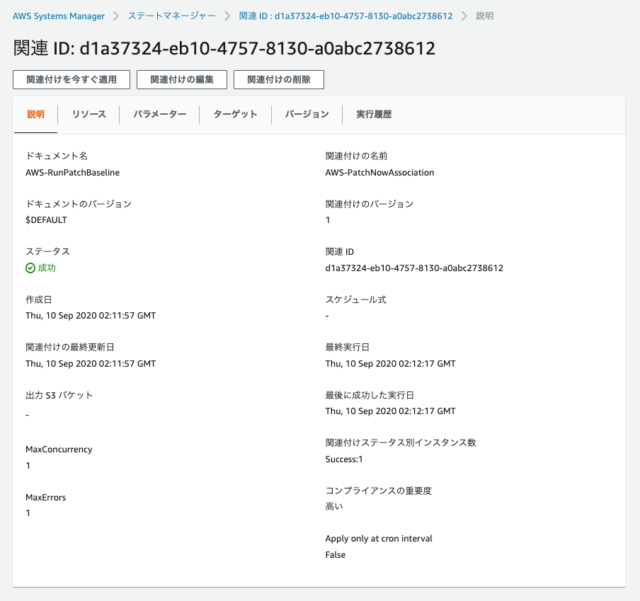Select document name AWS-RunPatchBaseline
This screenshot has height=601, width=640.
coord(73,172)
